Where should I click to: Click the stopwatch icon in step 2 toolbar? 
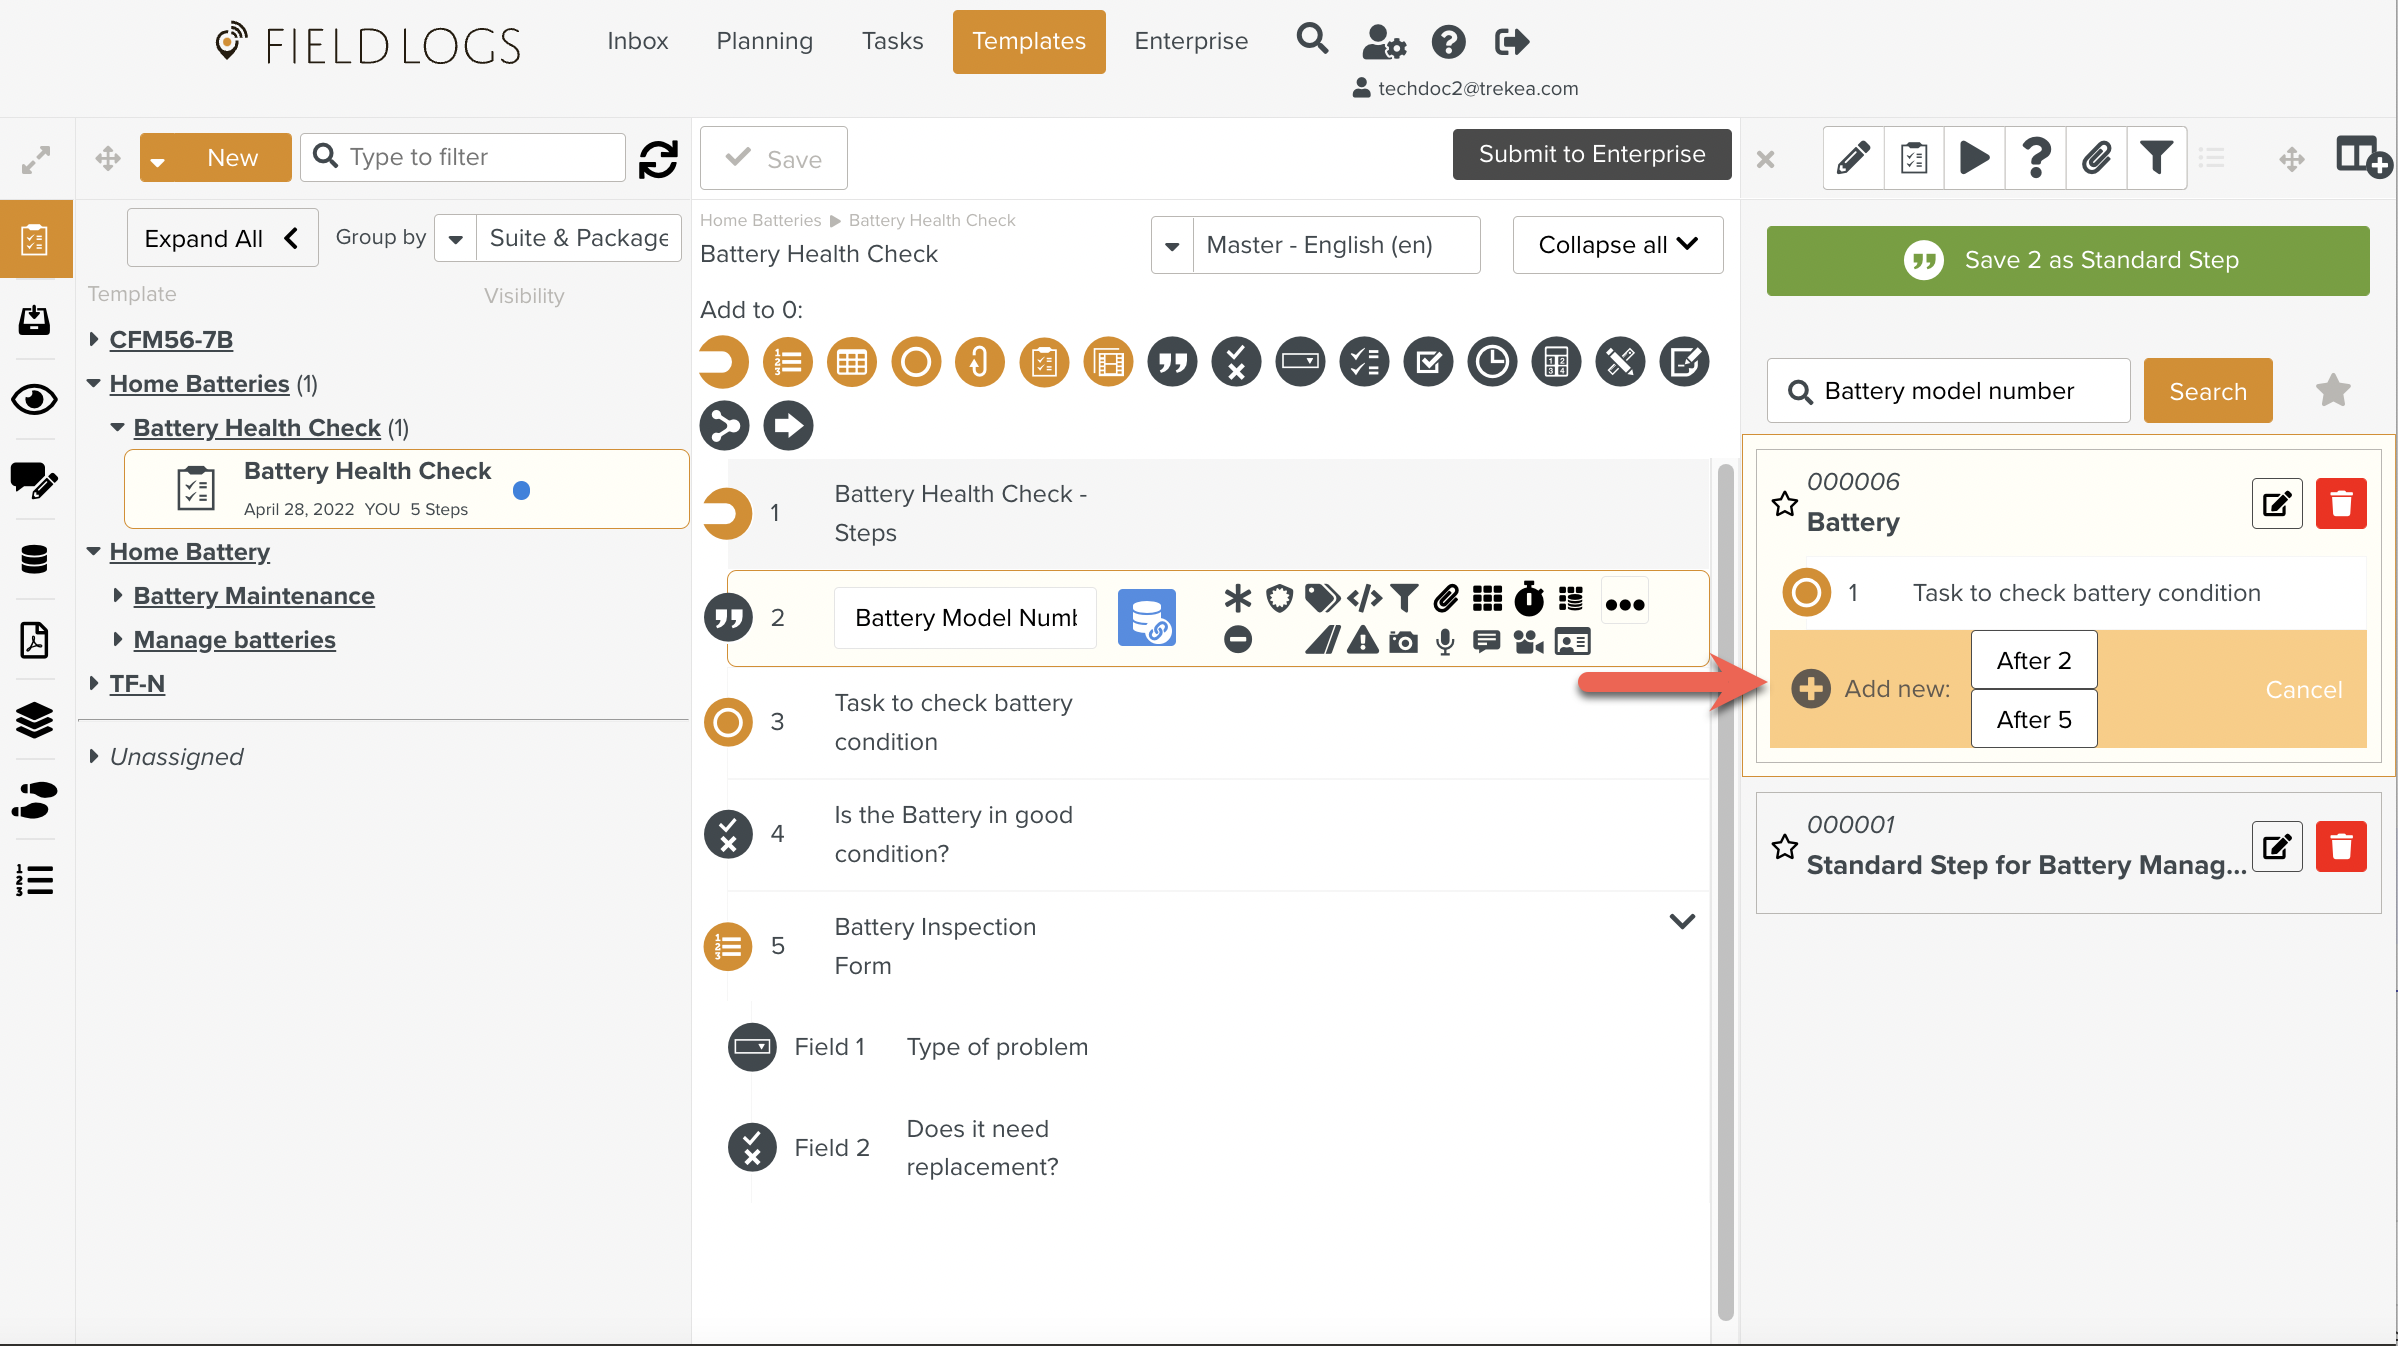click(1528, 599)
